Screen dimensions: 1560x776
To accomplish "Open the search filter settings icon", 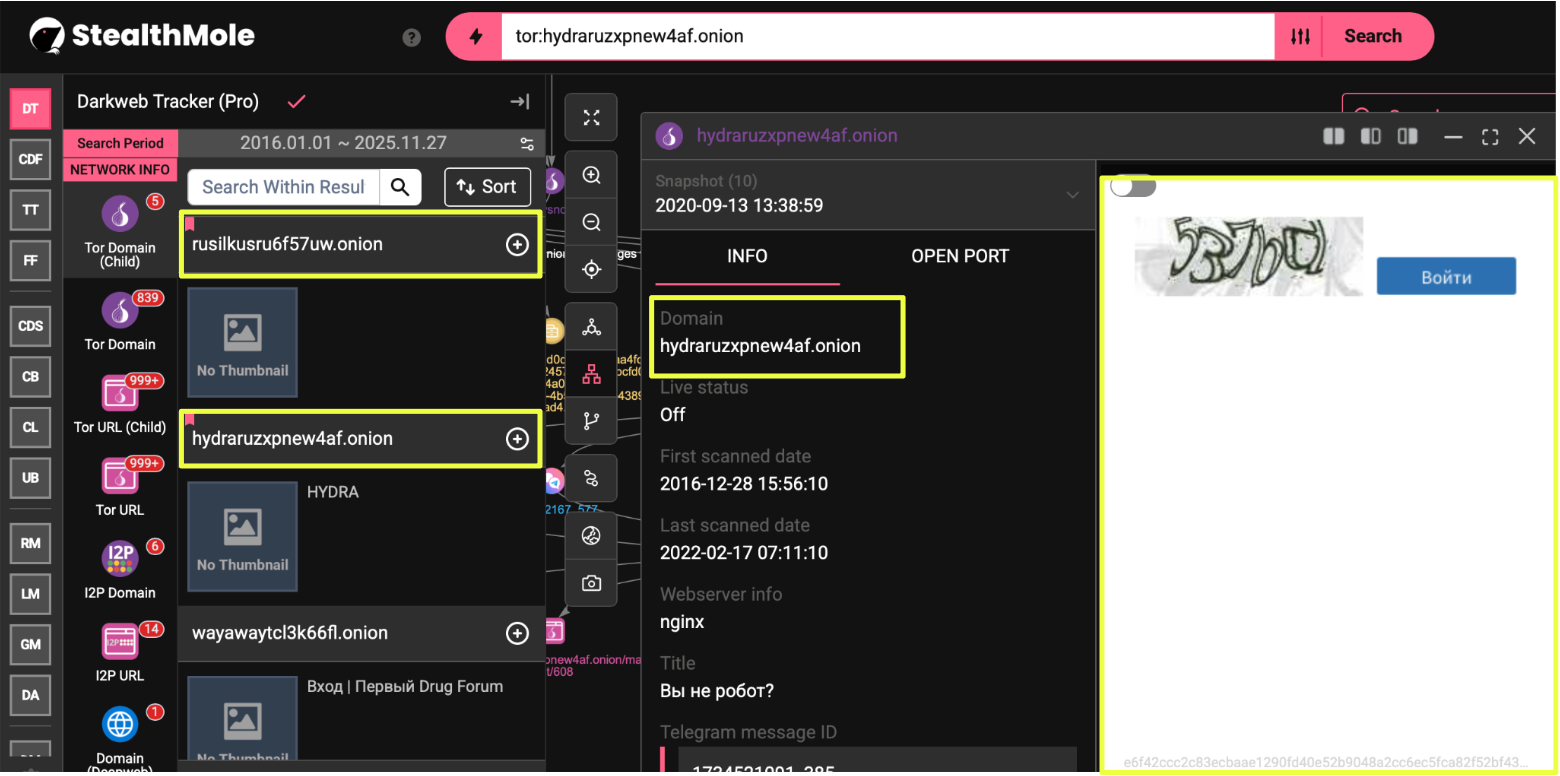I will (1299, 37).
